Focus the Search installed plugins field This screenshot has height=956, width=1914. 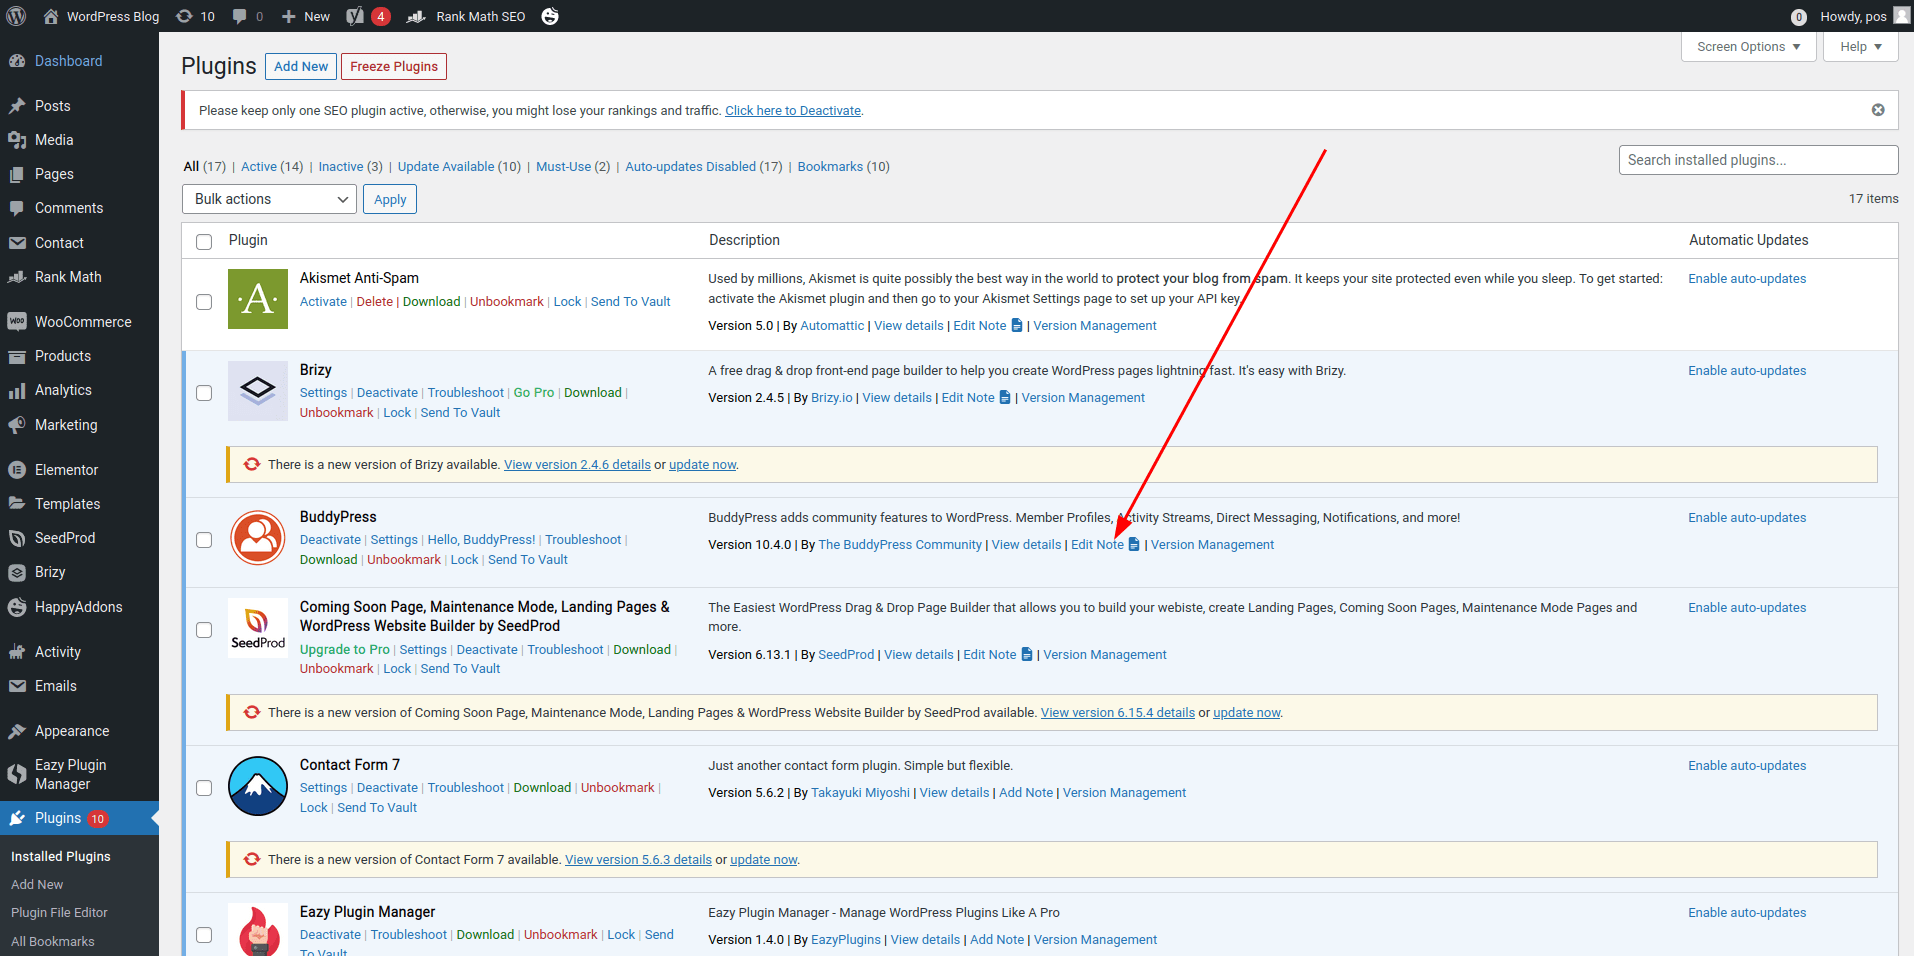coord(1758,160)
